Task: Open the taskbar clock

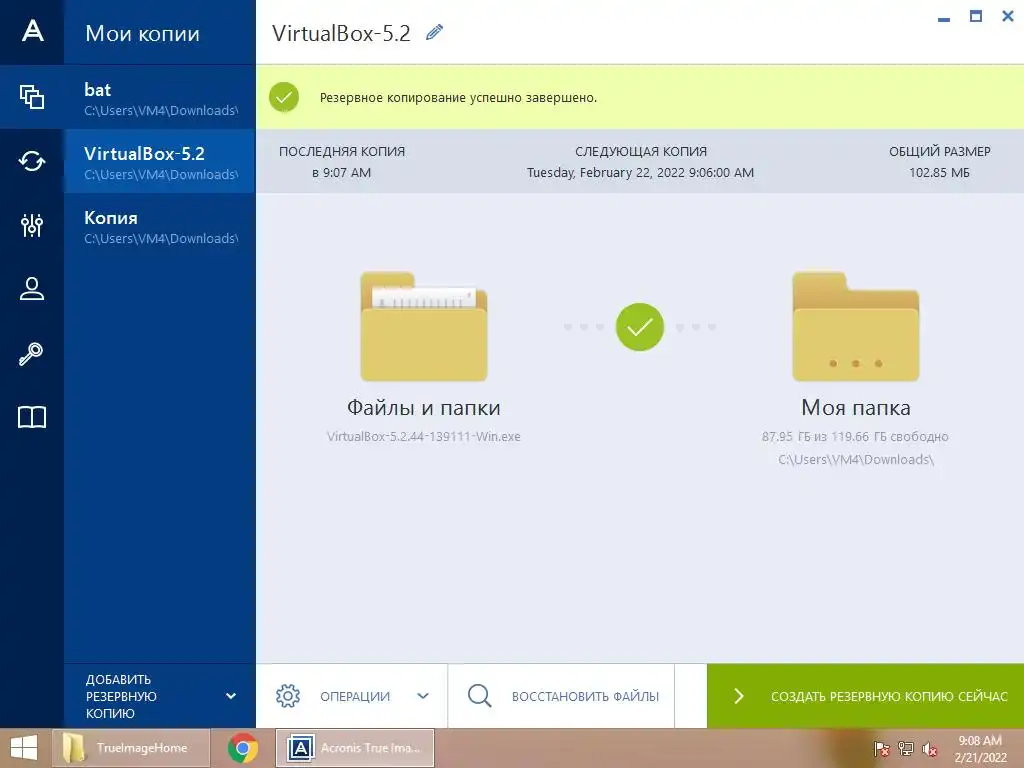Action: click(980, 749)
